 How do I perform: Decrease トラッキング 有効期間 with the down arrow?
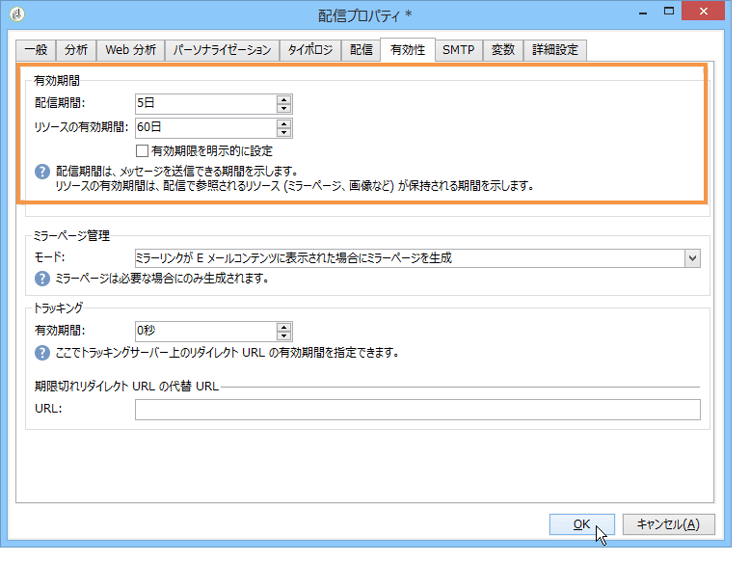[x=284, y=336]
